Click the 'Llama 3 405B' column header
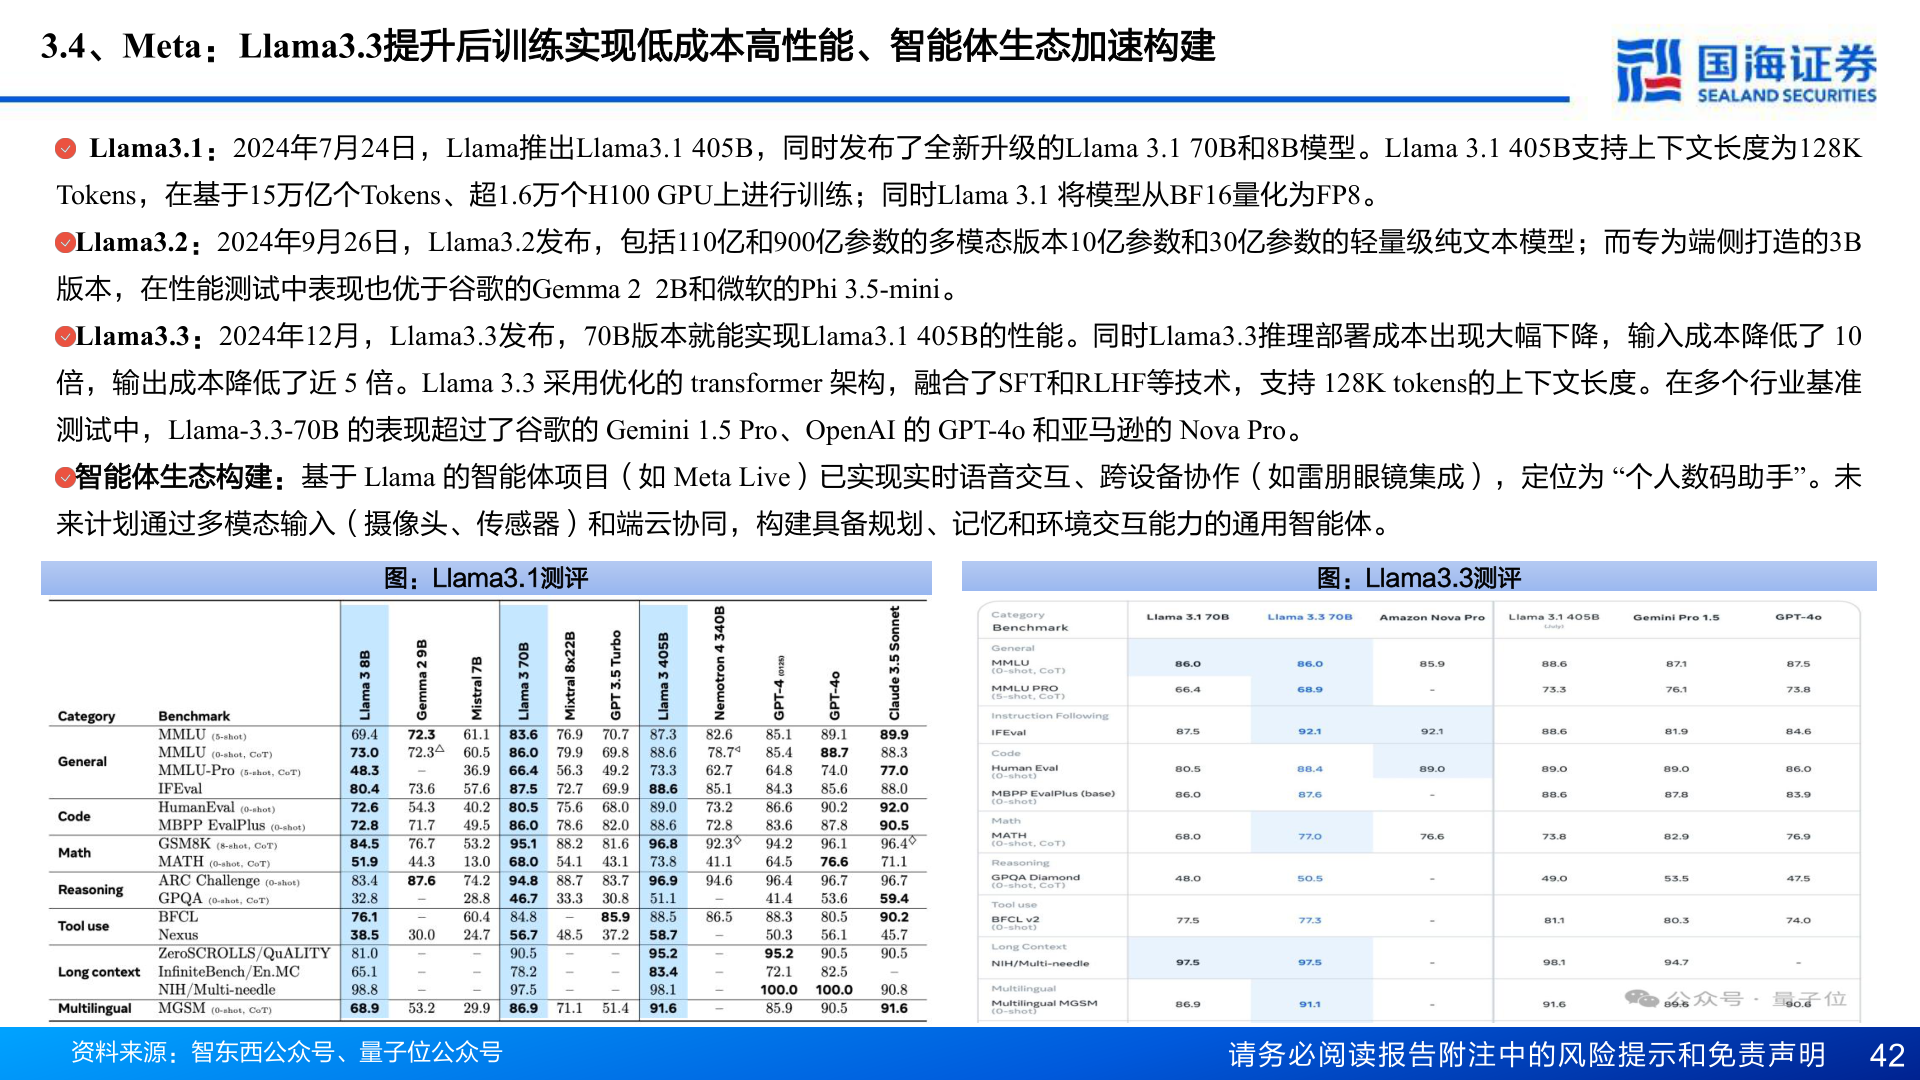The width and height of the screenshot is (1920, 1080). pos(663,676)
